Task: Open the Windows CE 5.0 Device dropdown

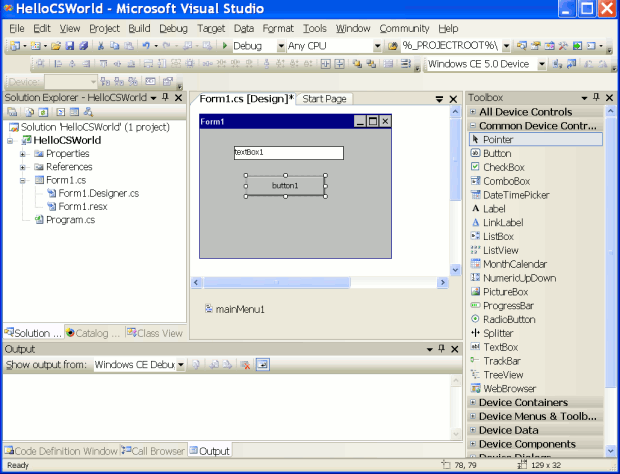Action: pyautogui.click(x=543, y=64)
